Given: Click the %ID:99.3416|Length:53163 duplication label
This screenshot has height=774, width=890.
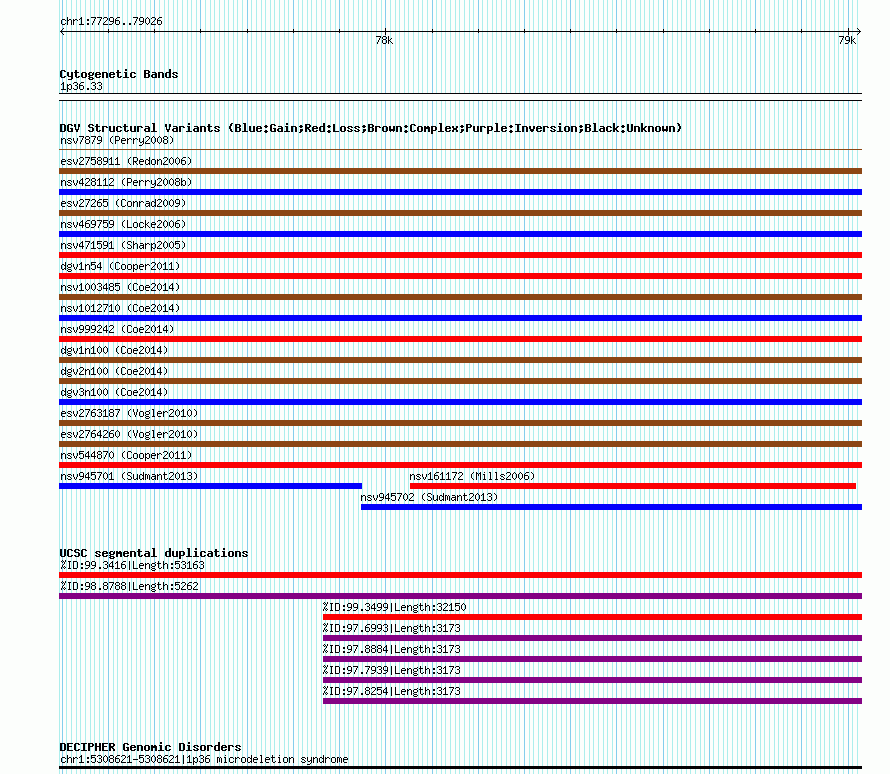Looking at the screenshot, I should point(132,565).
